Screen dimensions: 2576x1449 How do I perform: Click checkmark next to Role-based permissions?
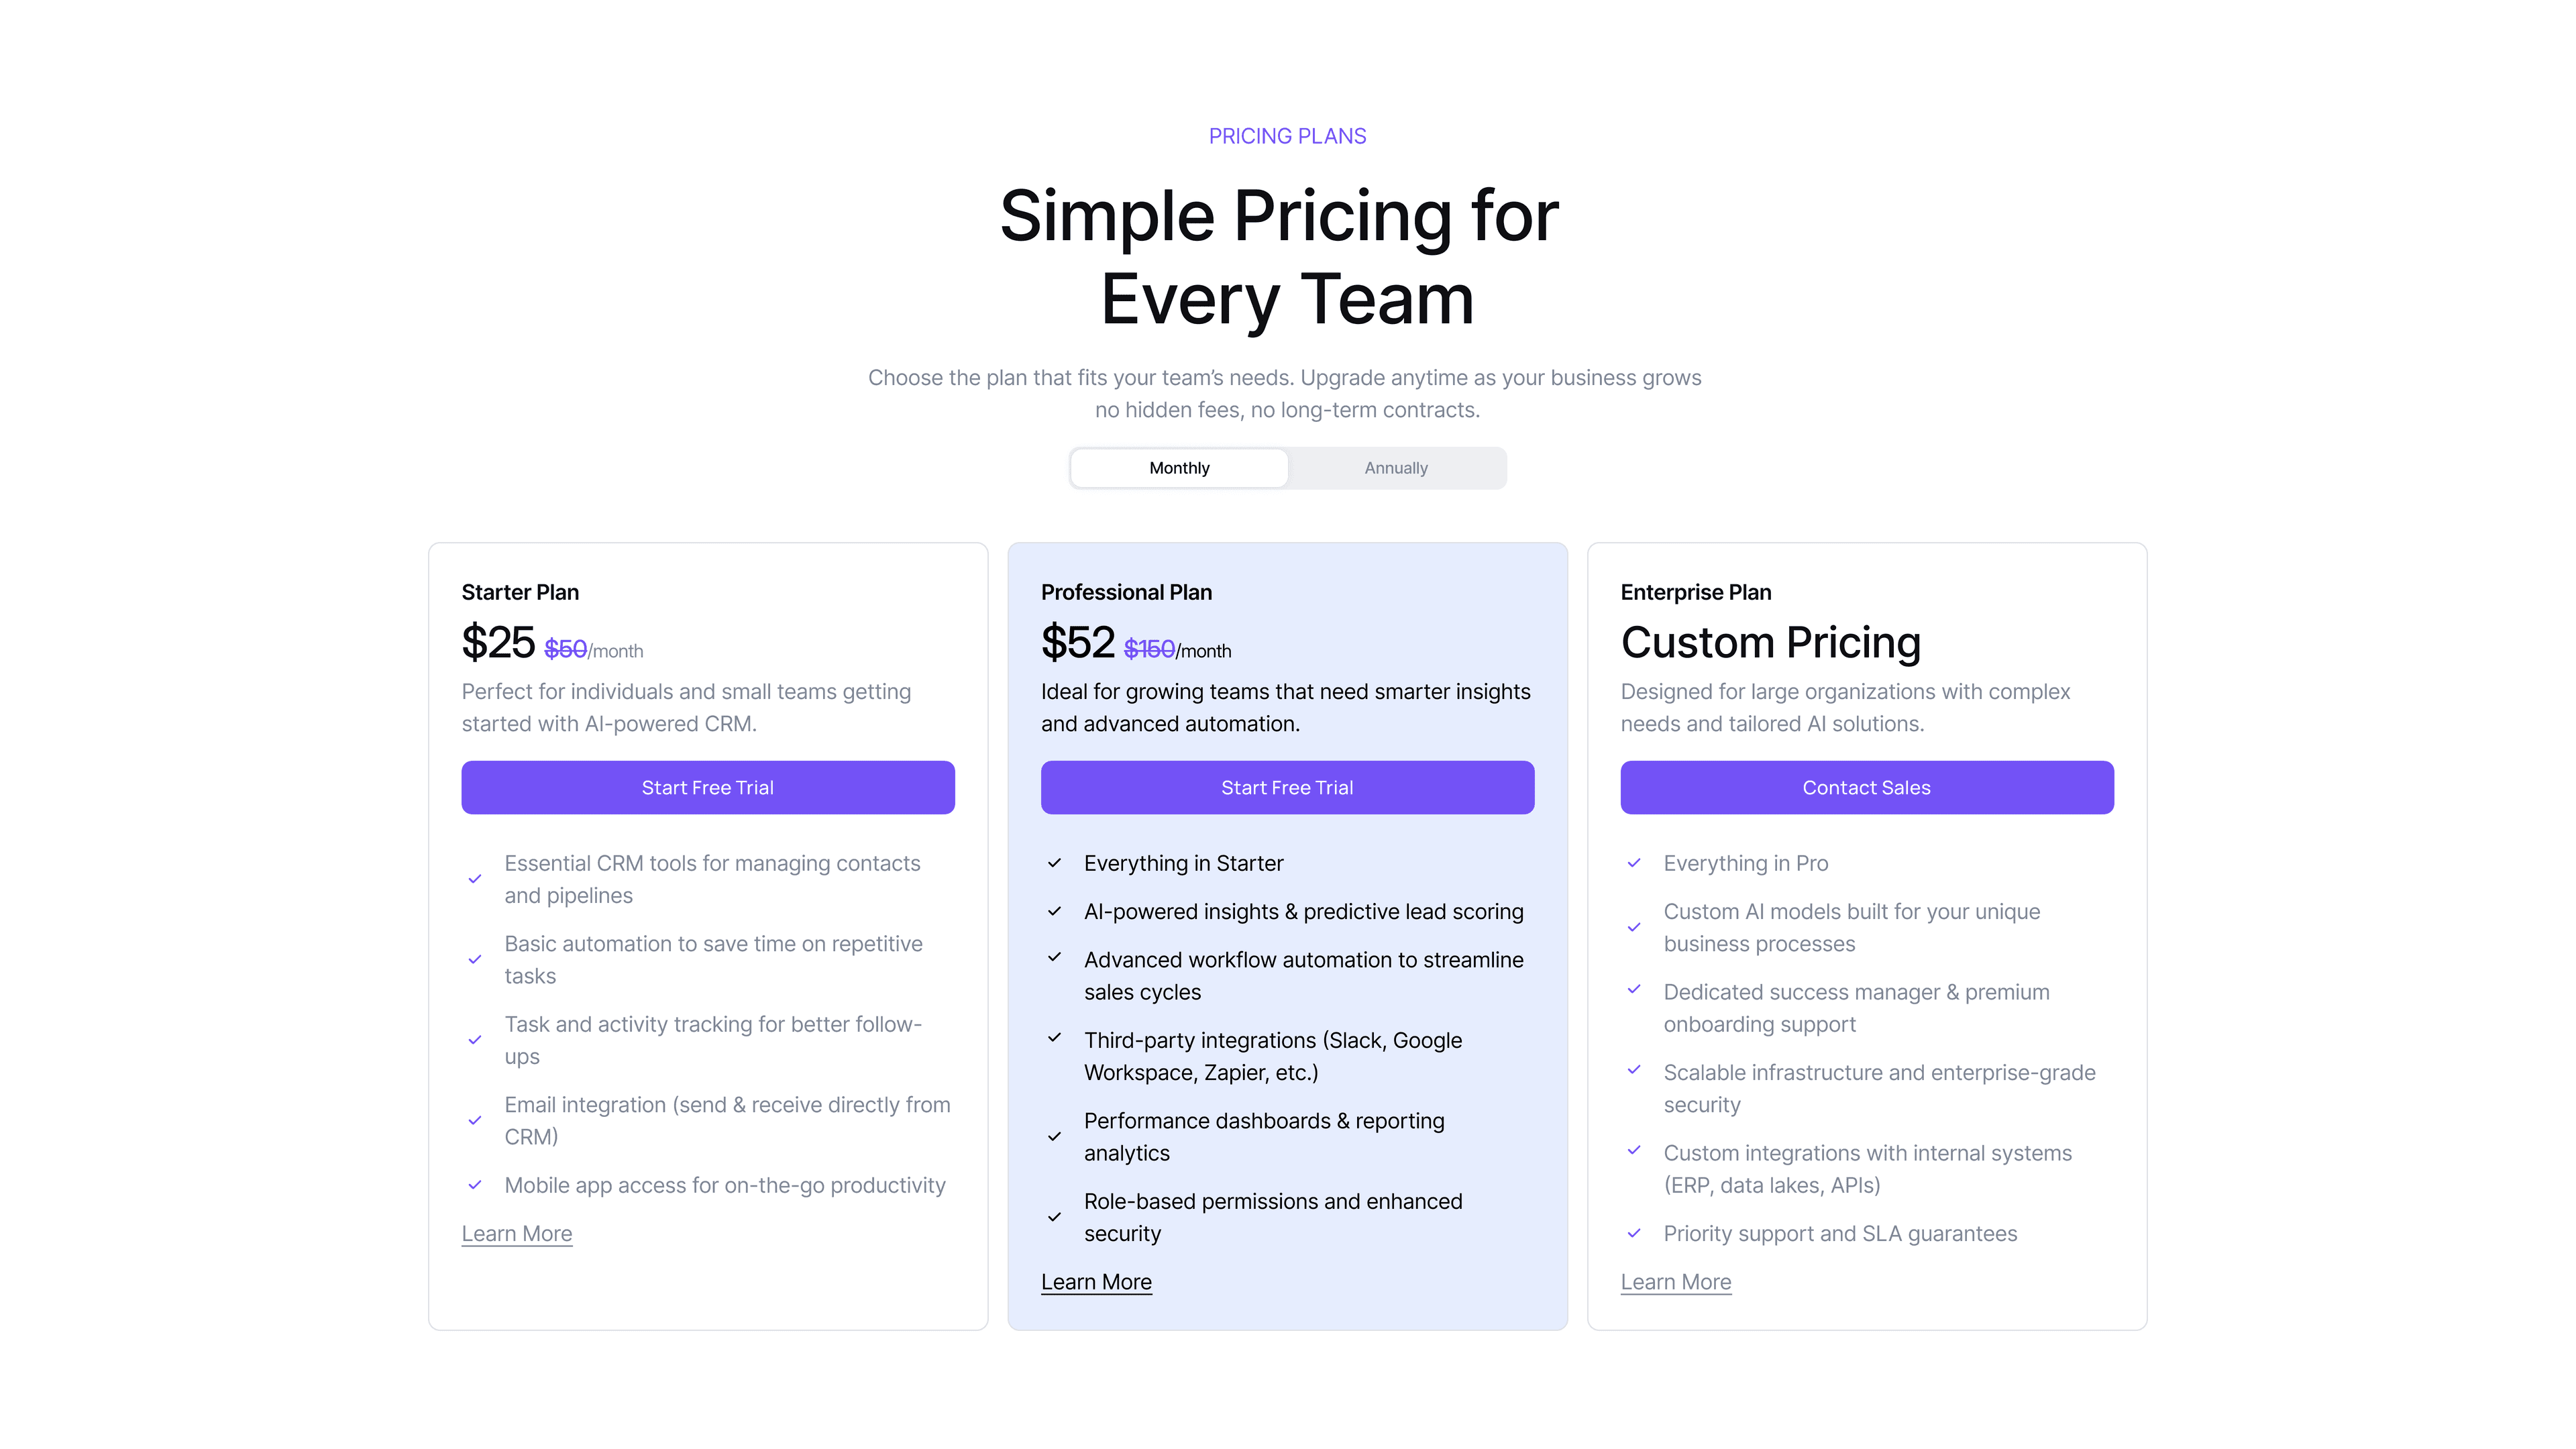pos(1054,1217)
